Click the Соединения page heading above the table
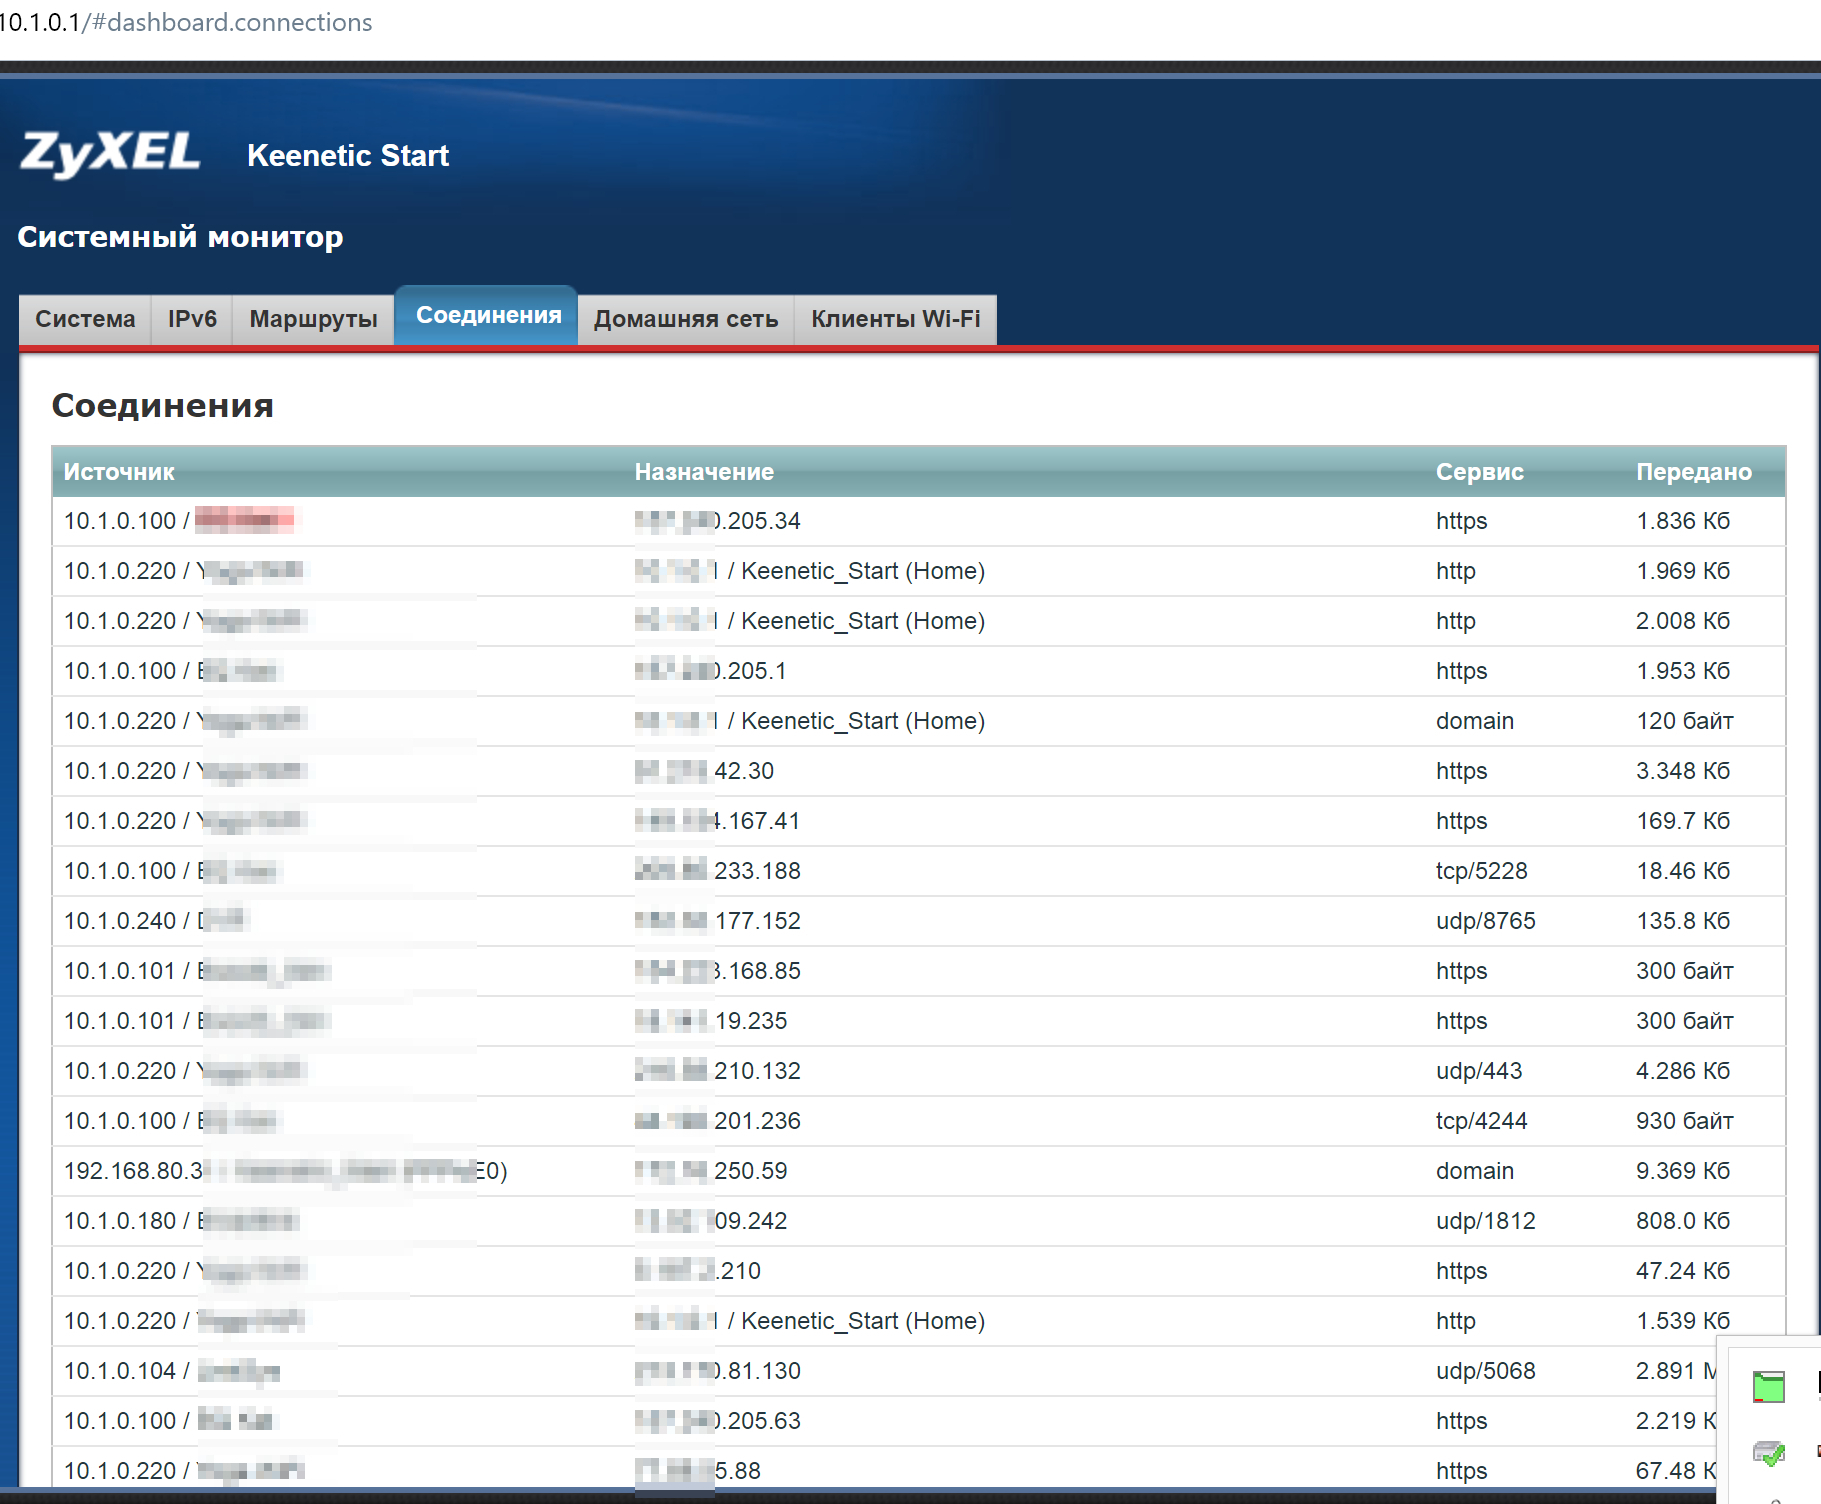The height and width of the screenshot is (1504, 1821). click(163, 405)
